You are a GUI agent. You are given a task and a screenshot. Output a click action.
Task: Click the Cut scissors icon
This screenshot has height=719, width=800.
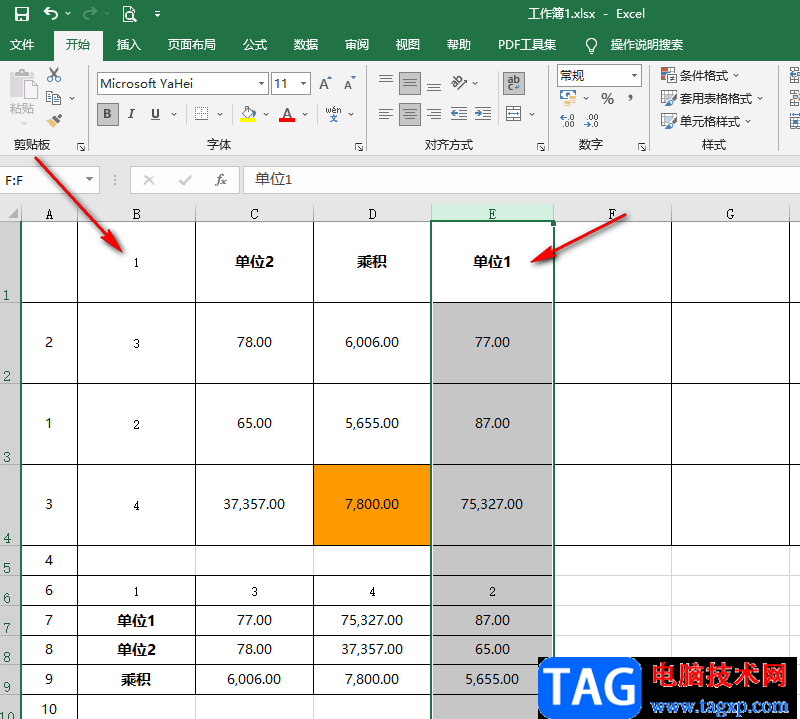[54, 75]
